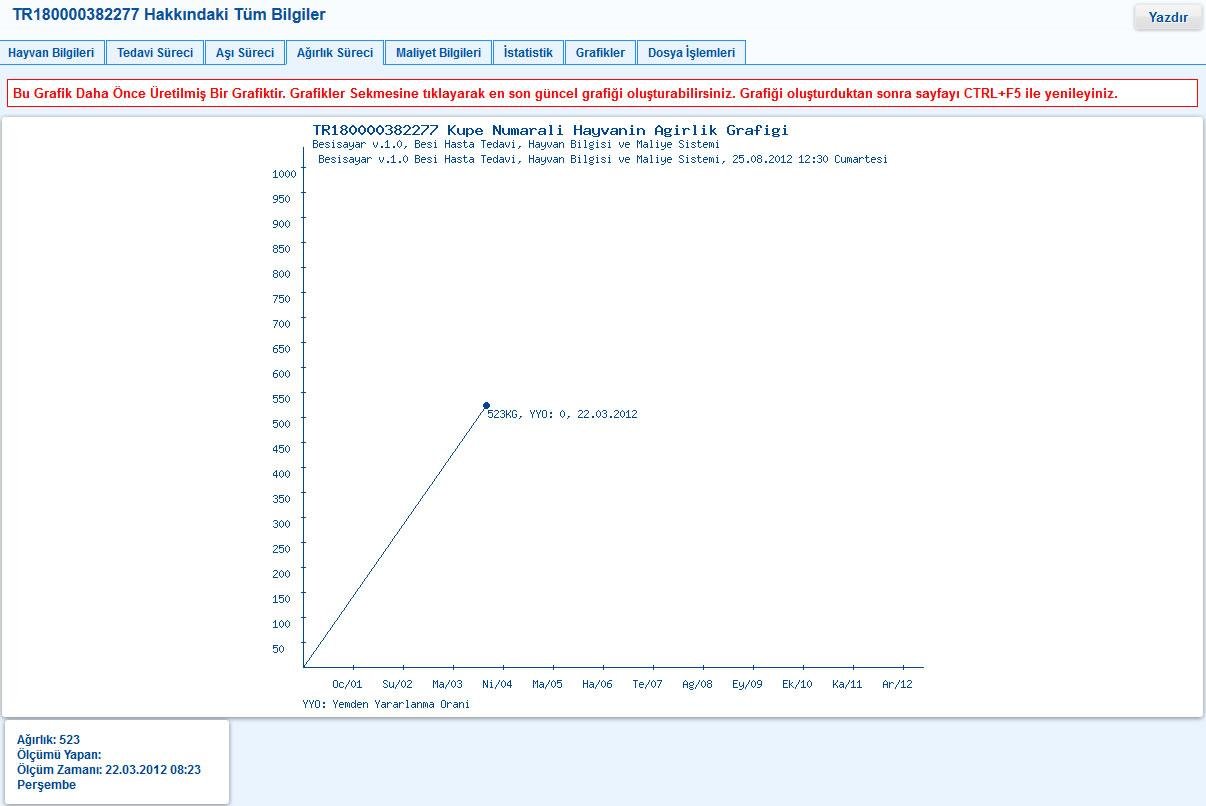Click the Ni/04 axis label
This screenshot has width=1206, height=806.
click(x=497, y=683)
